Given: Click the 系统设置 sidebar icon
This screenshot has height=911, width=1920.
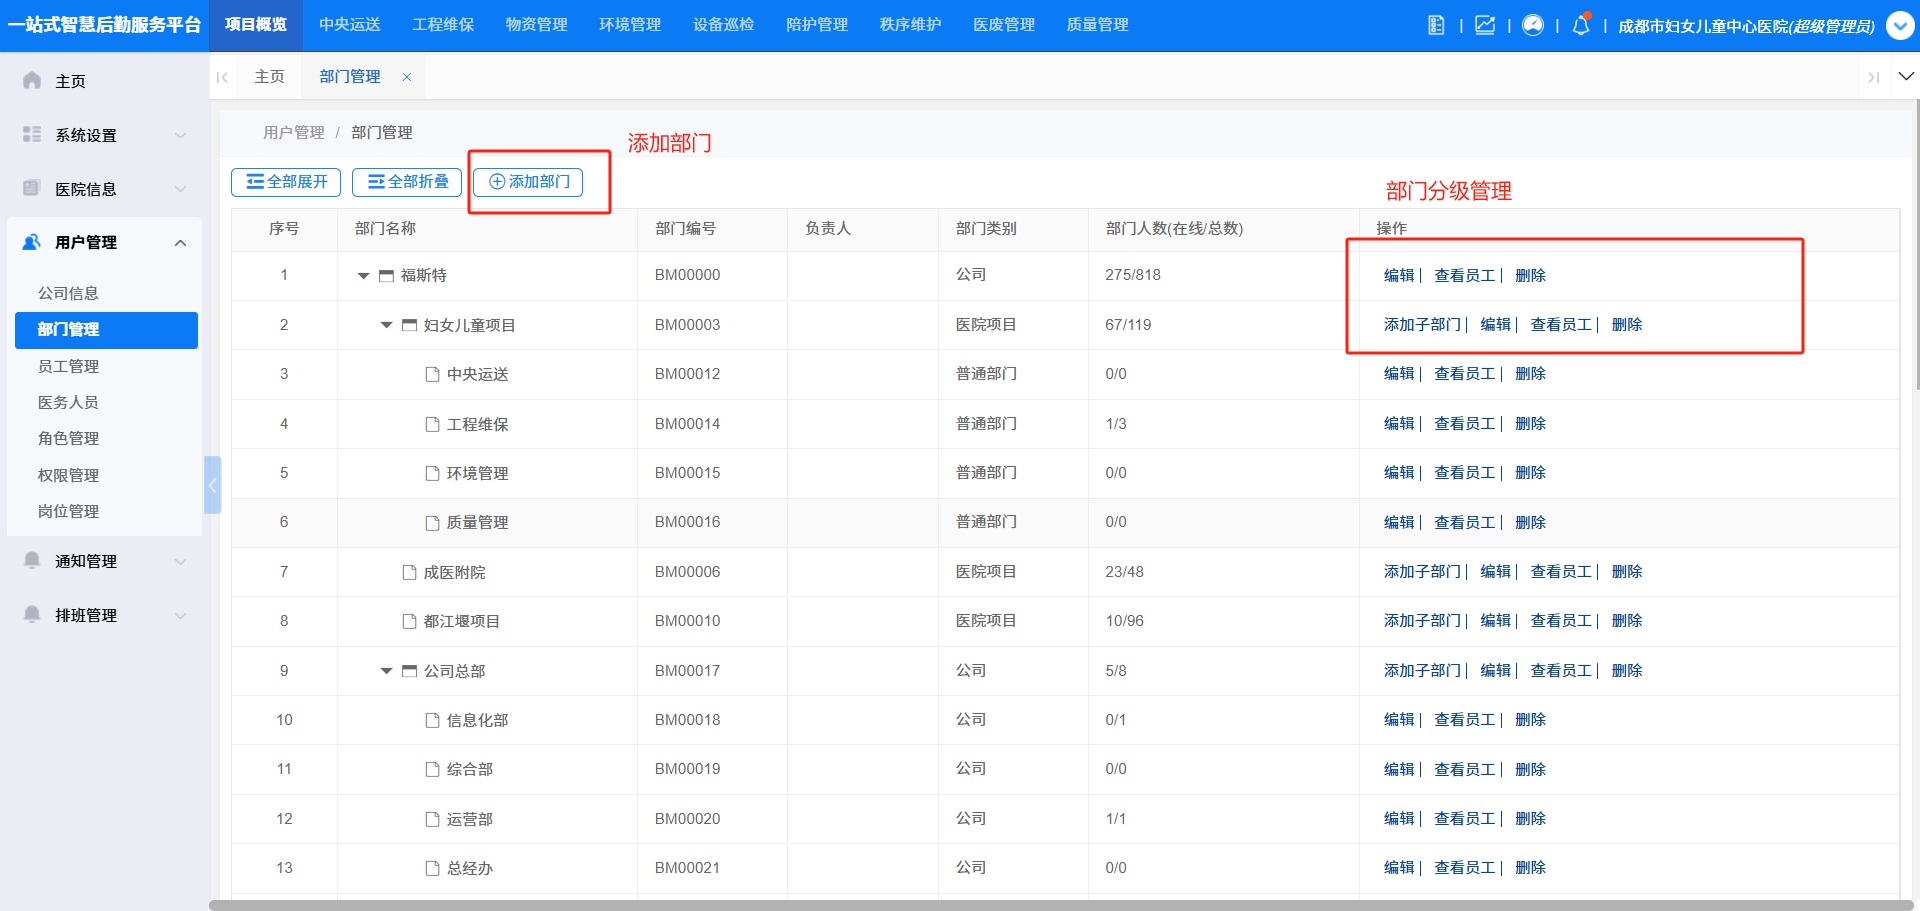Looking at the screenshot, I should coord(32,134).
